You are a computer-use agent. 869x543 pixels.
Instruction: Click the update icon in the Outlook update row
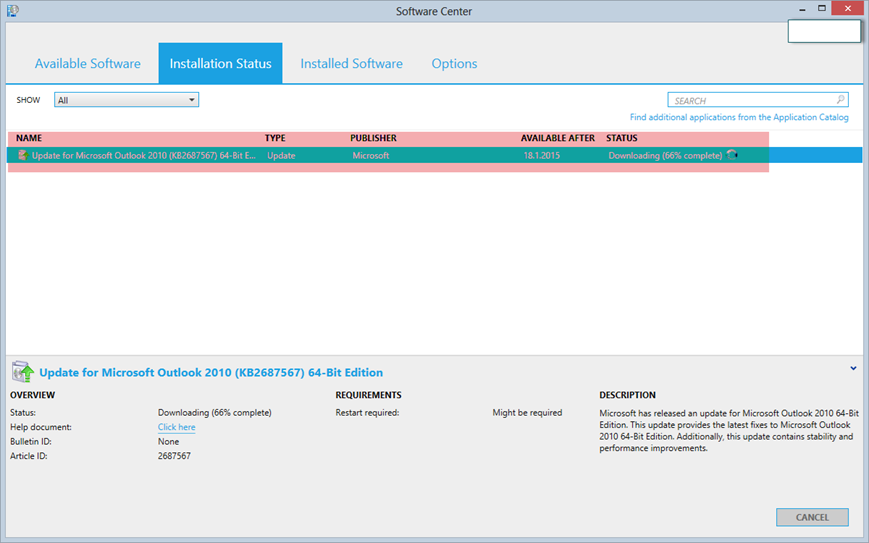[x=23, y=155]
